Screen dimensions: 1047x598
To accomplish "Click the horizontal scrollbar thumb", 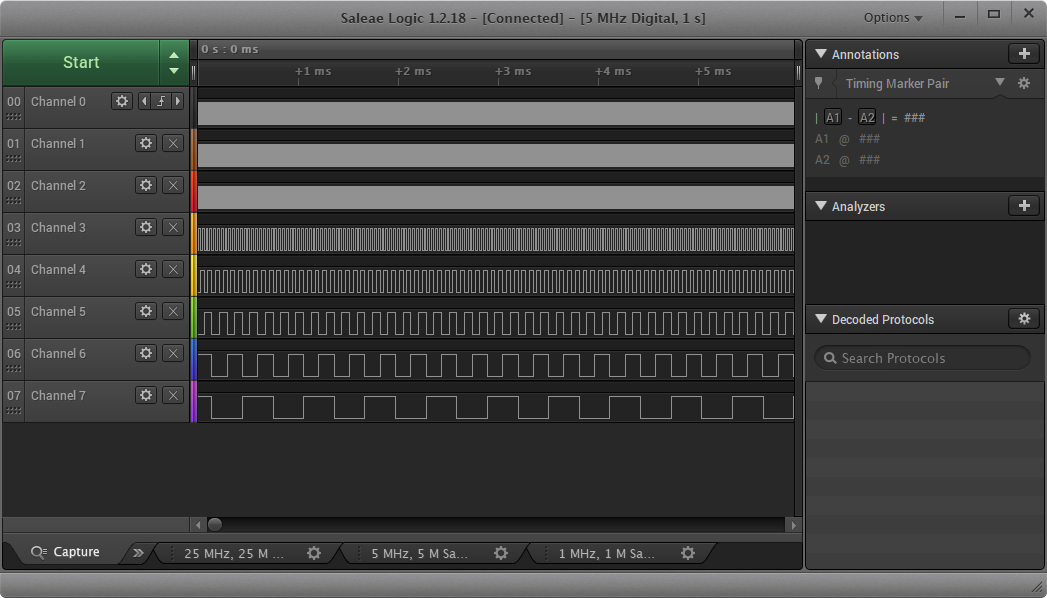I will coord(214,524).
